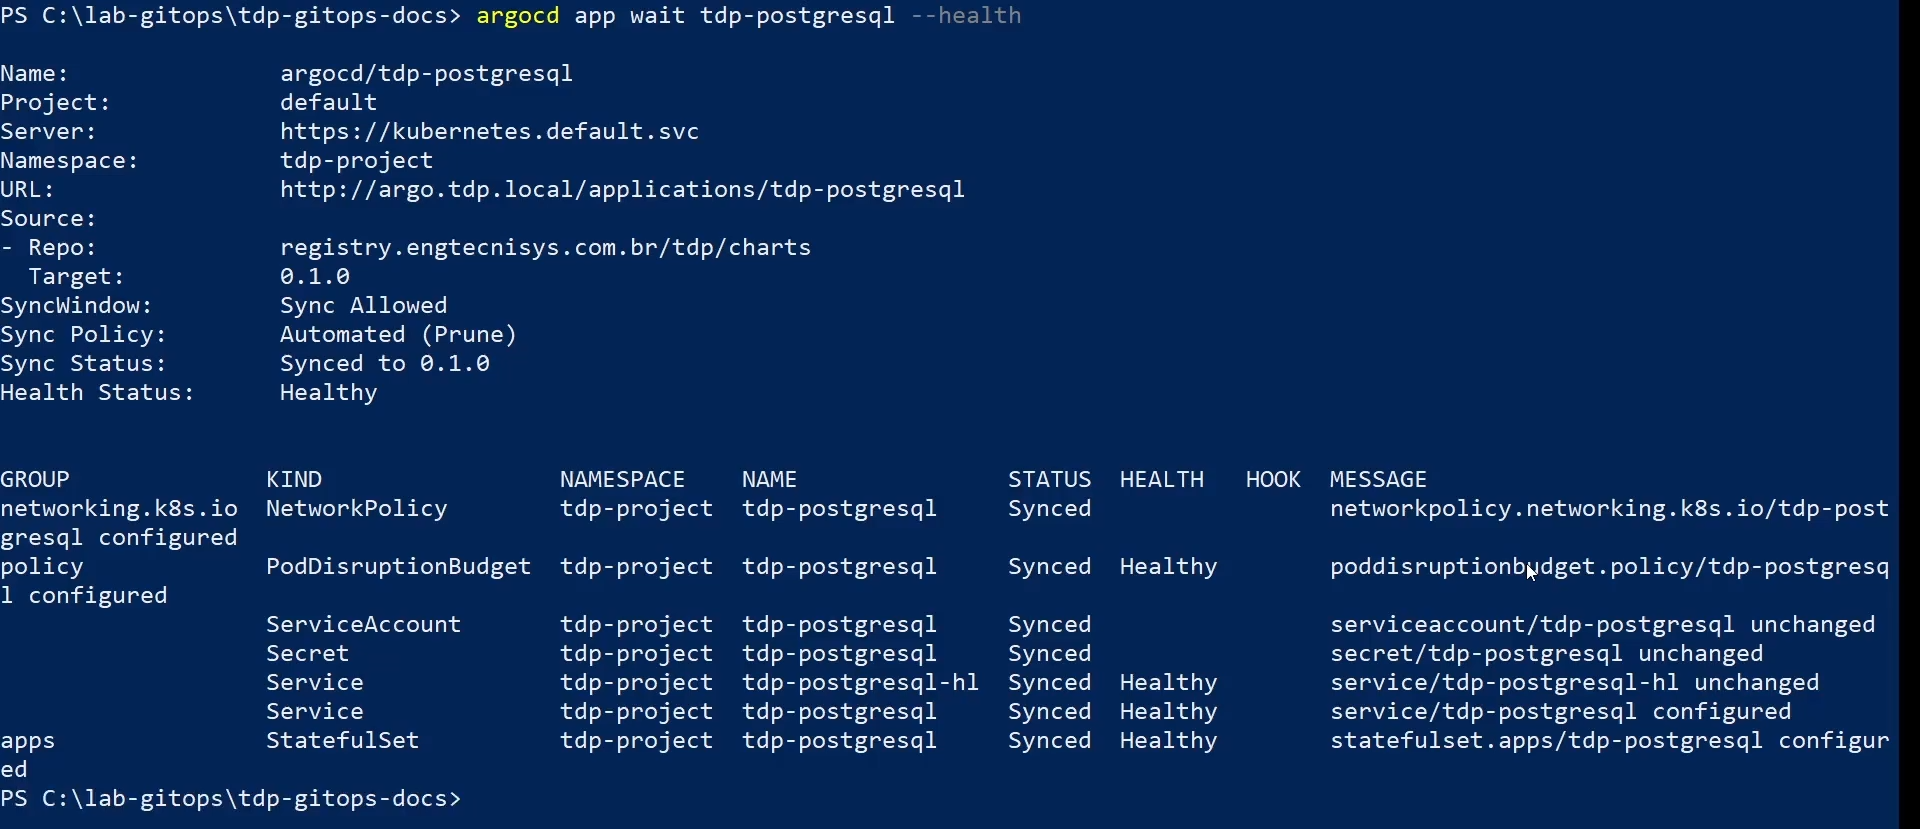This screenshot has height=829, width=1920.
Task: Select the PodDisruptionBudget kind entry
Action: click(398, 566)
